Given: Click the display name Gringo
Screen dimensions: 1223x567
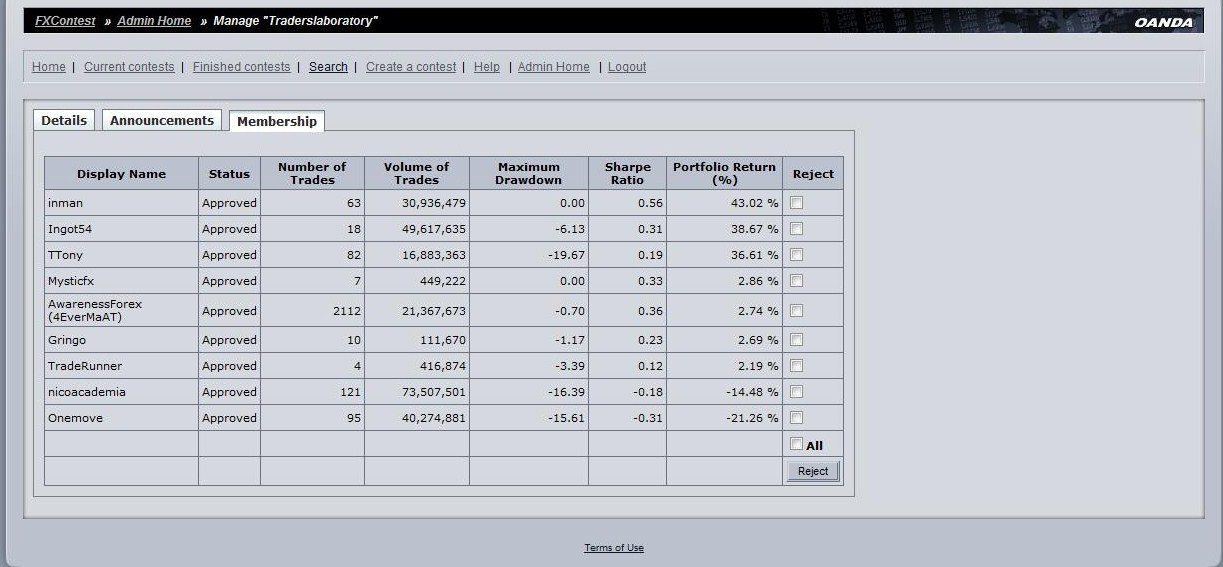Looking at the screenshot, I should click(67, 340).
